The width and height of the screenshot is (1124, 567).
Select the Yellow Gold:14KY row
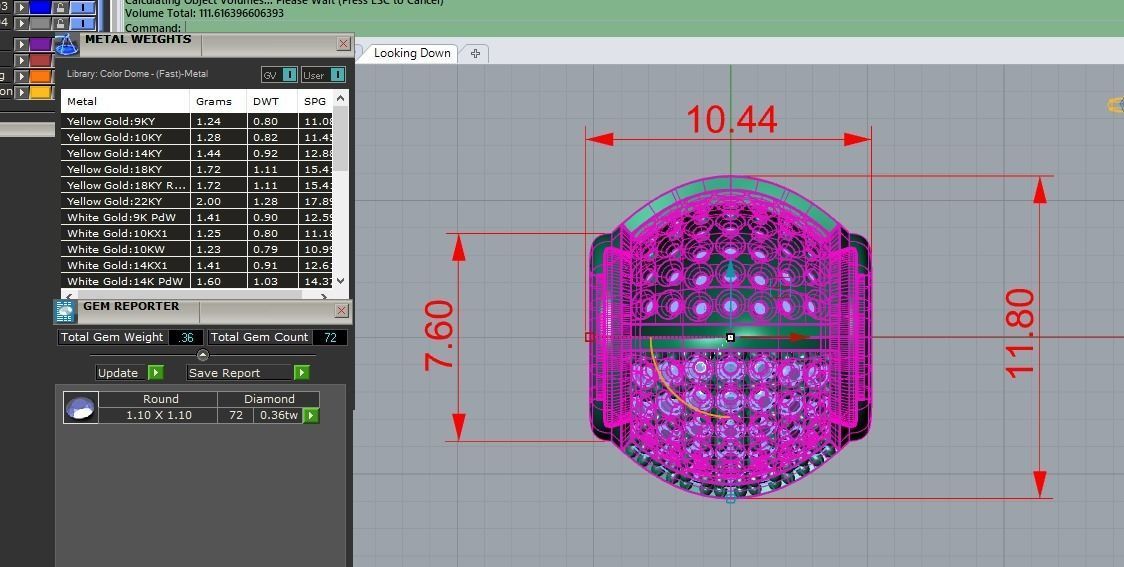[197, 153]
